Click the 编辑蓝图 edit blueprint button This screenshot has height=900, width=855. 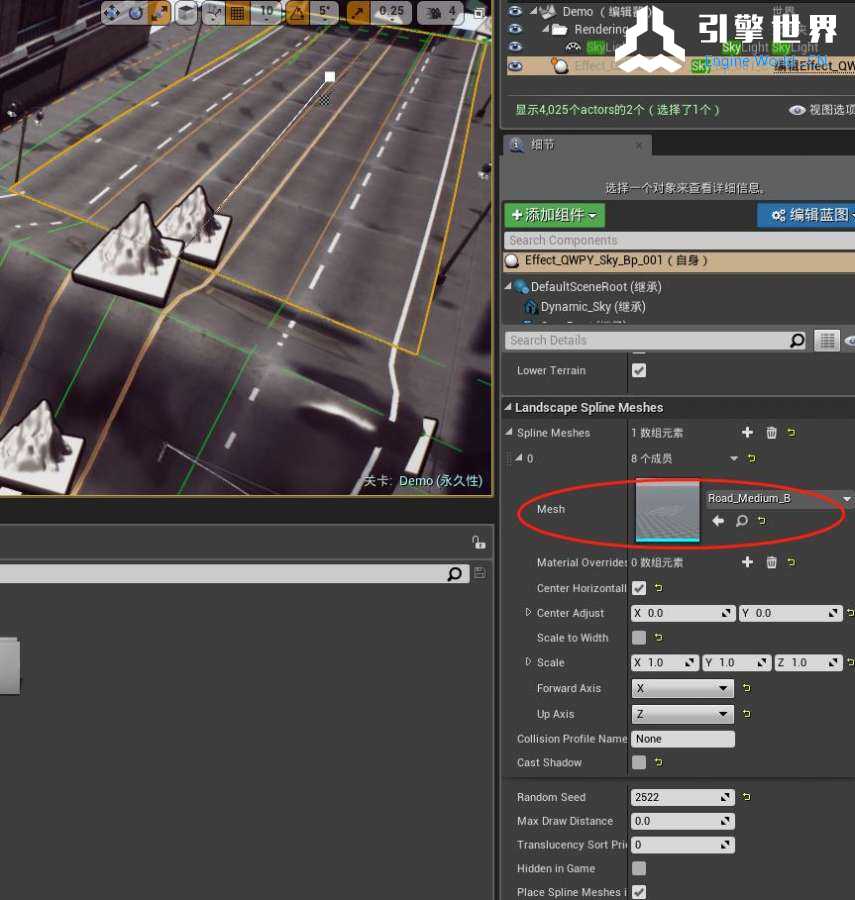806,215
